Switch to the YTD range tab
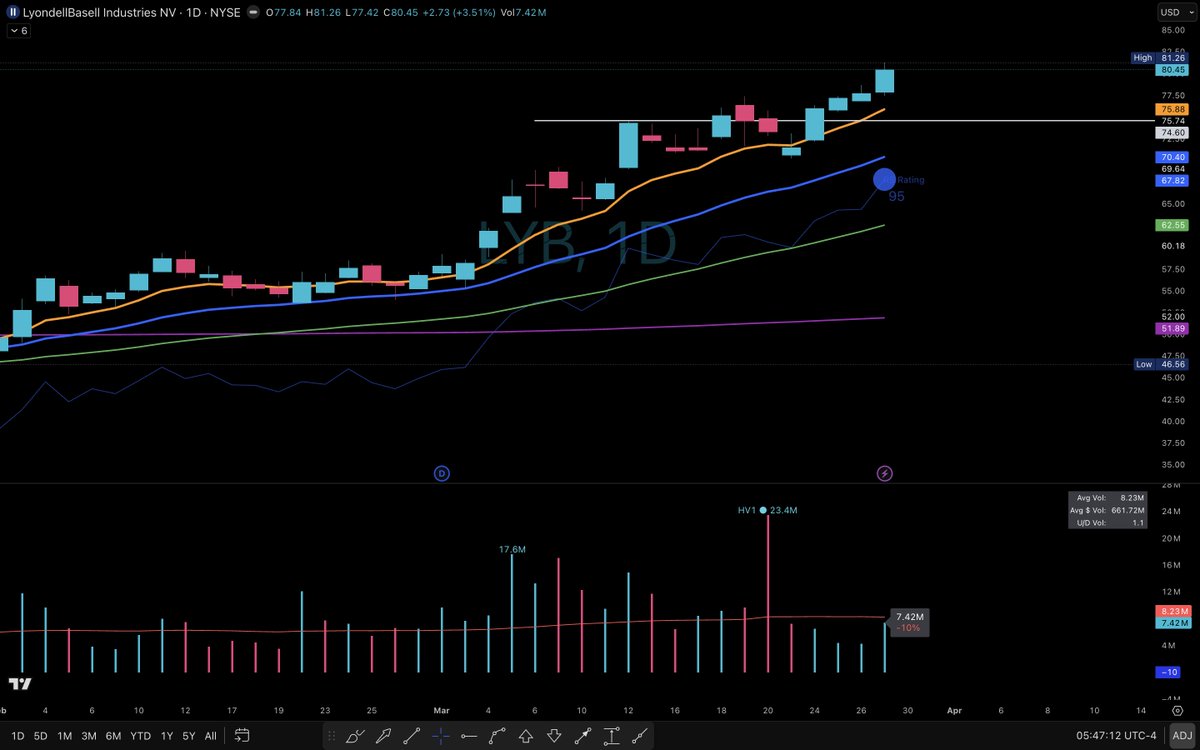This screenshot has width=1200, height=750. [x=140, y=735]
